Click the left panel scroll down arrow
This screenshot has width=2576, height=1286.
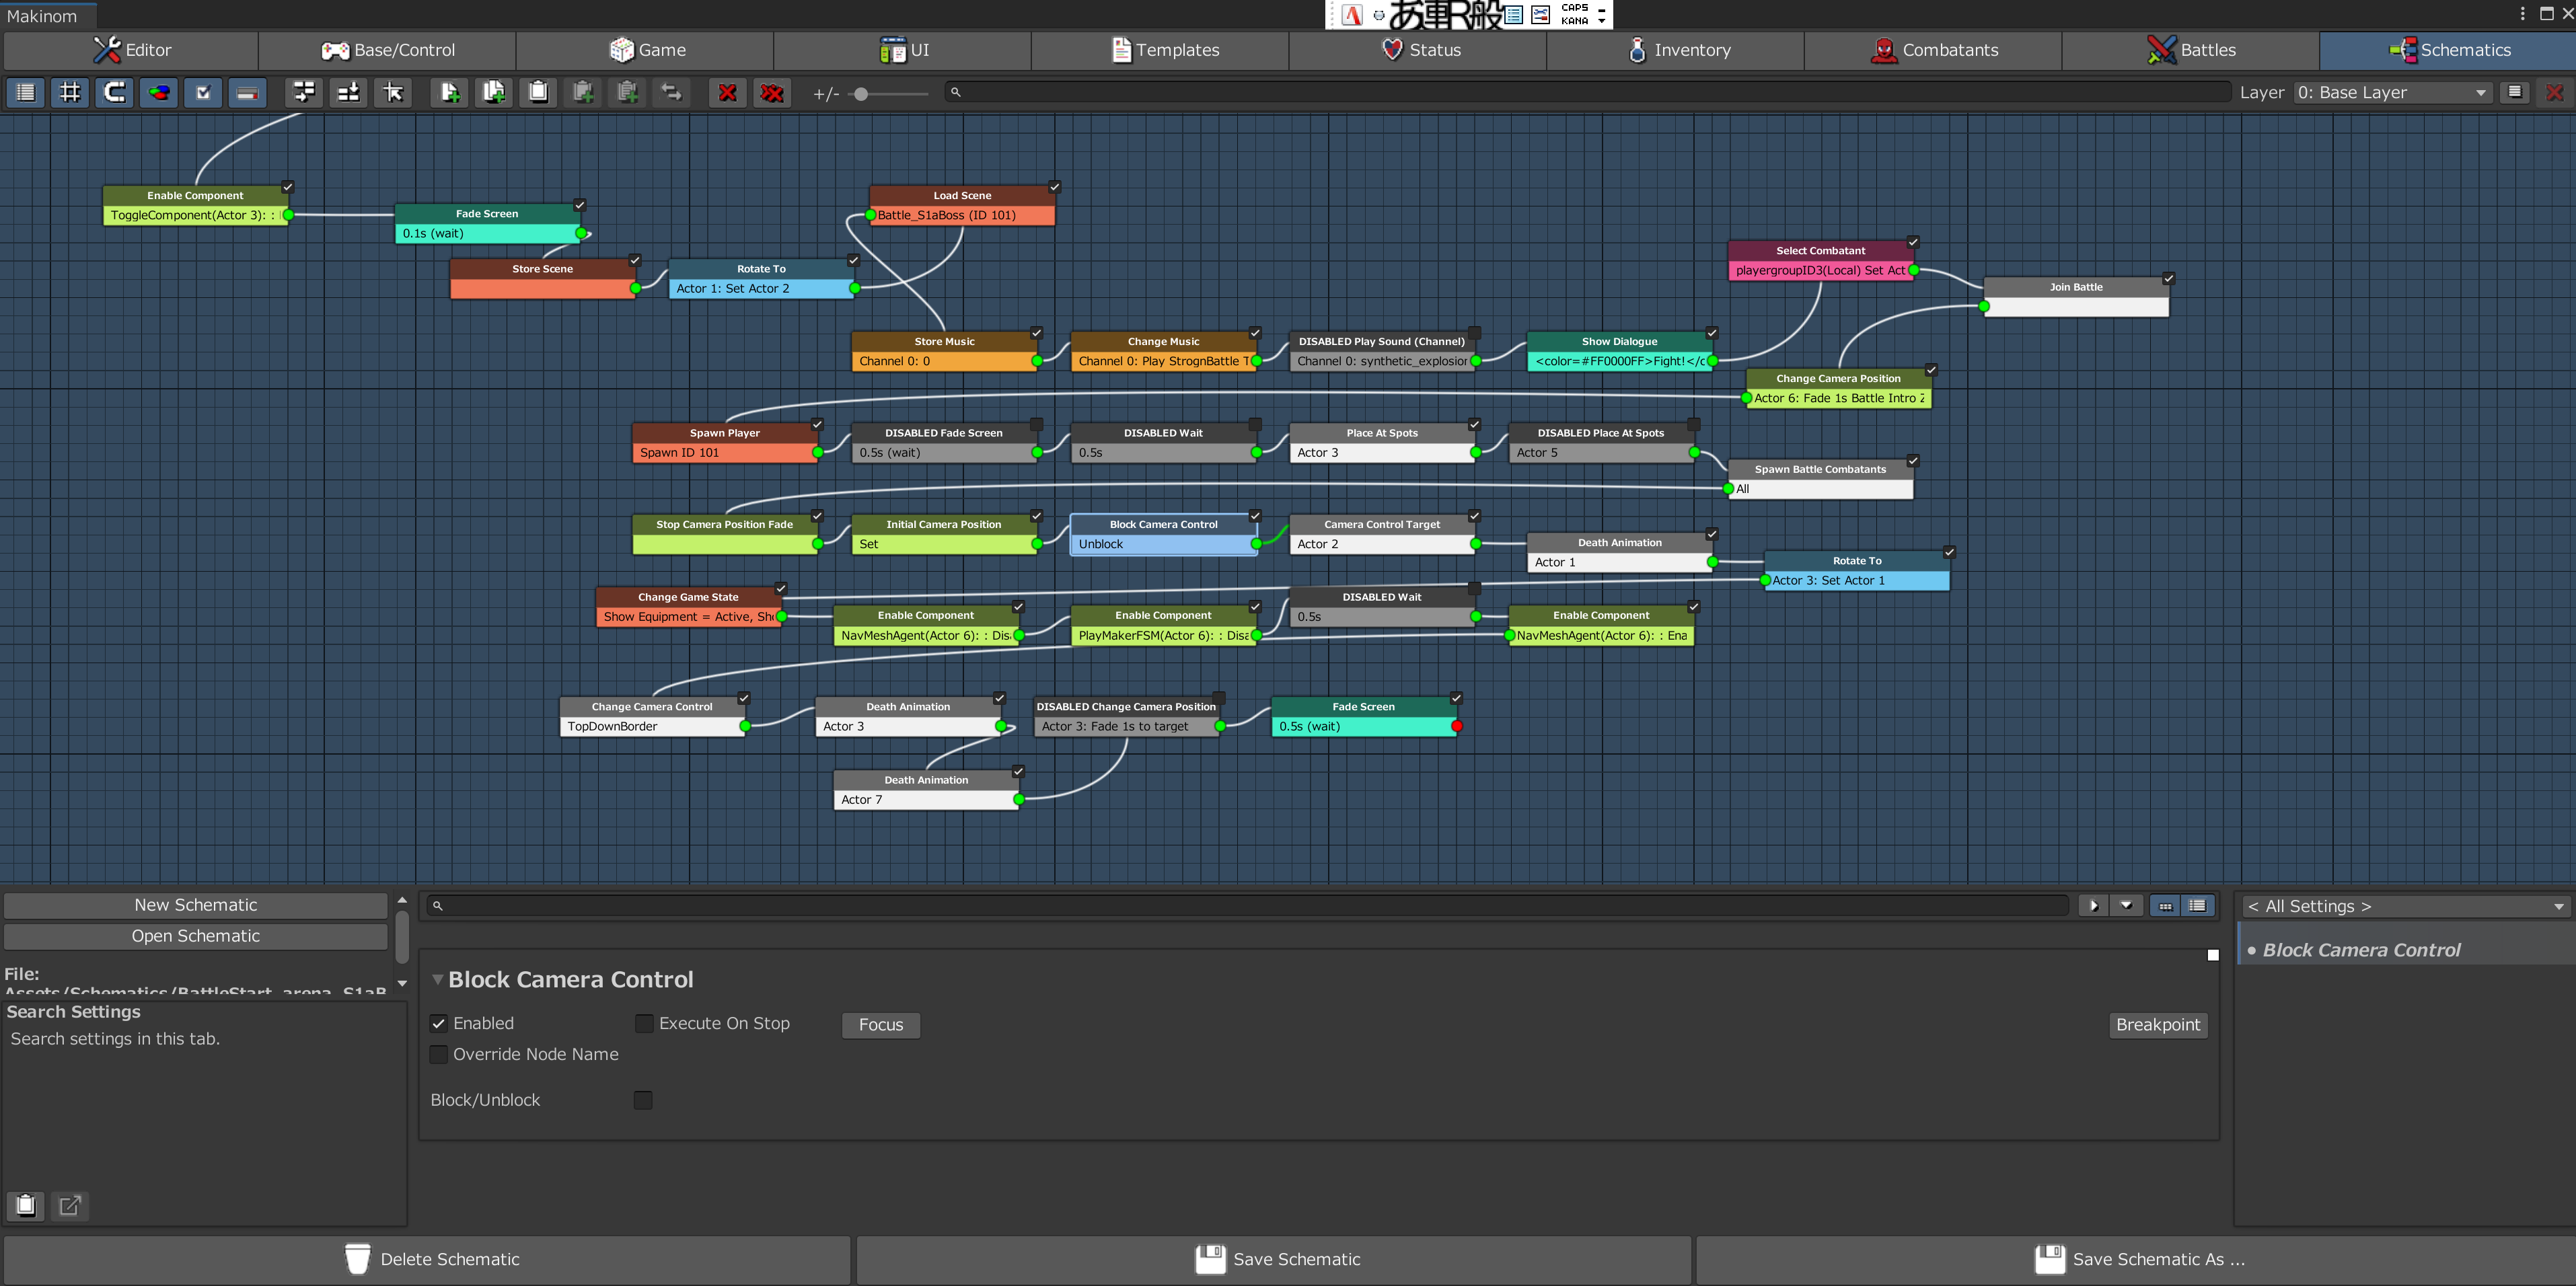(x=402, y=983)
